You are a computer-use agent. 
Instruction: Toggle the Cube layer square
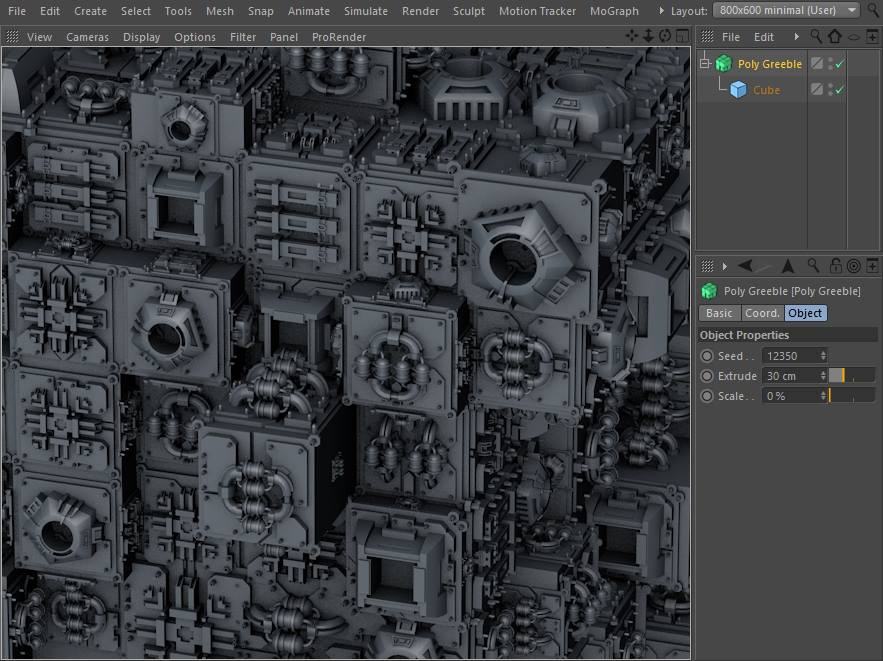pos(817,90)
